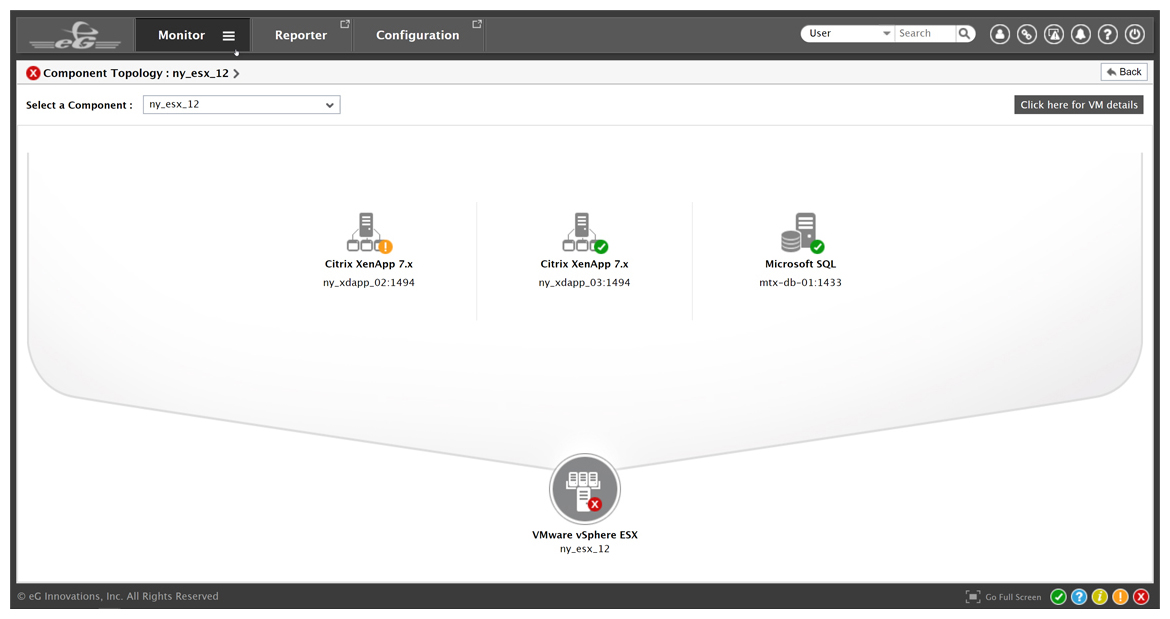Open the bell notifications icon
The height and width of the screenshot is (619, 1170).
point(1080,34)
